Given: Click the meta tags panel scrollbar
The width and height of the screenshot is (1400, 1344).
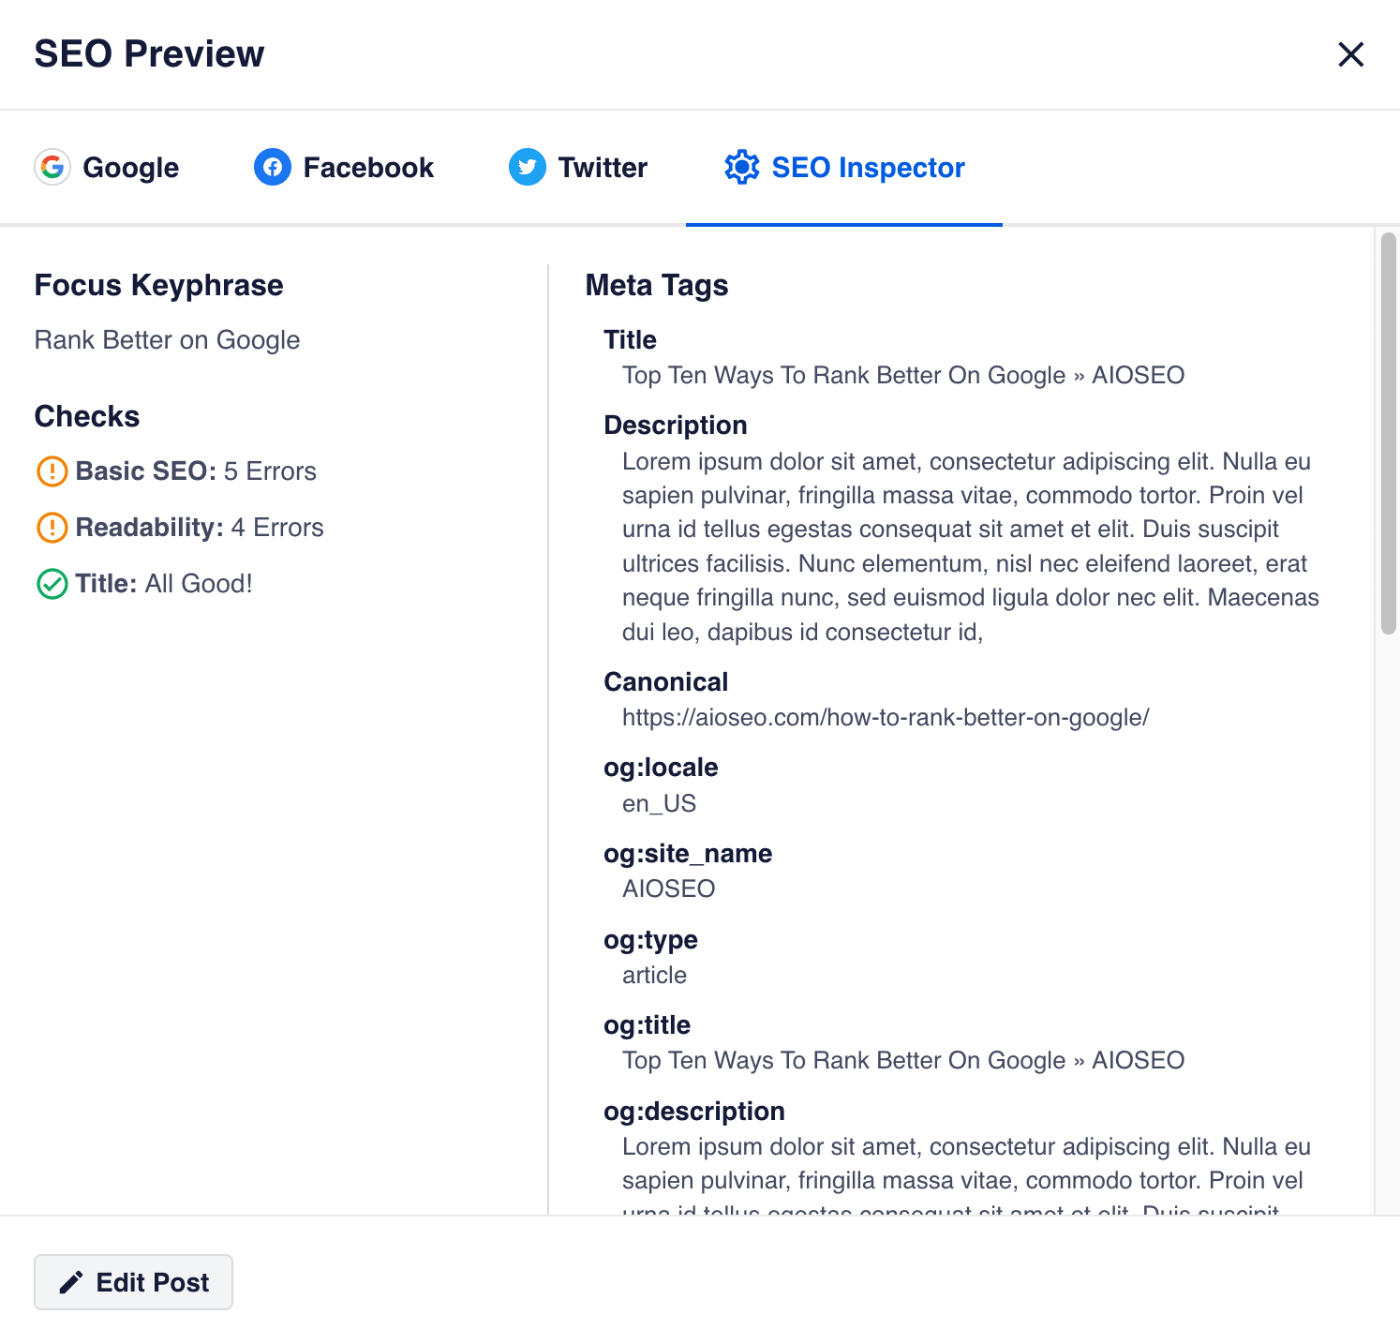Looking at the screenshot, I should coord(1388,433).
